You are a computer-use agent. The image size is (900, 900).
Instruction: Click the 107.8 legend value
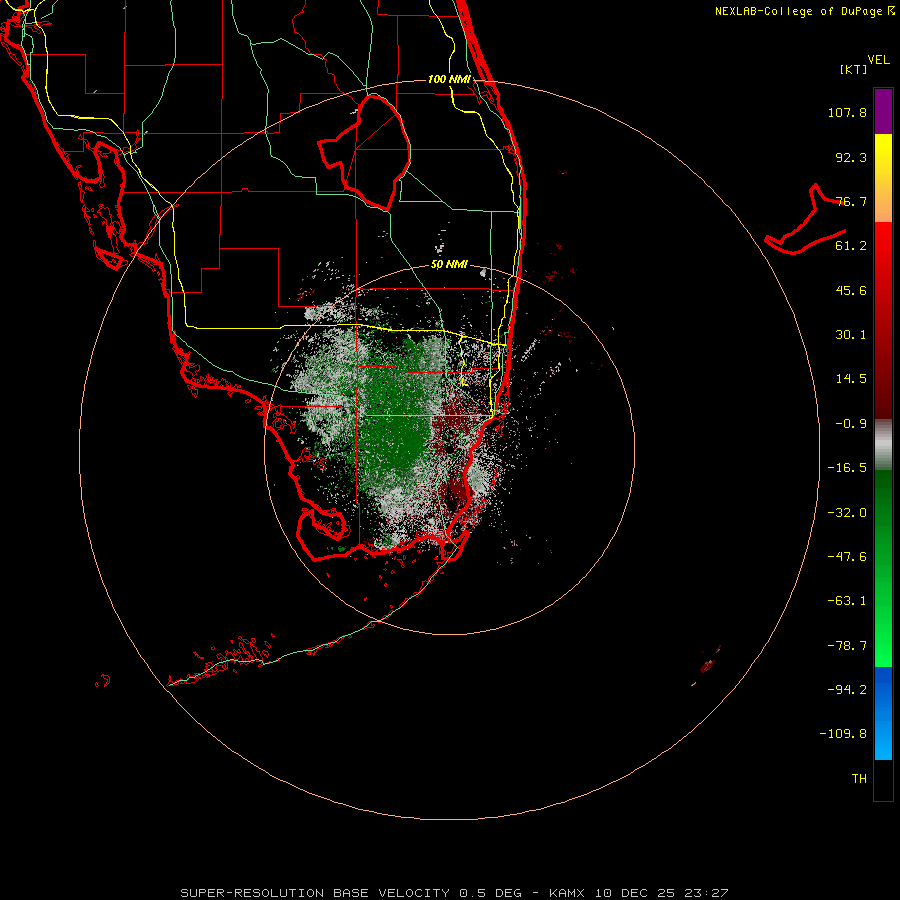click(x=847, y=112)
